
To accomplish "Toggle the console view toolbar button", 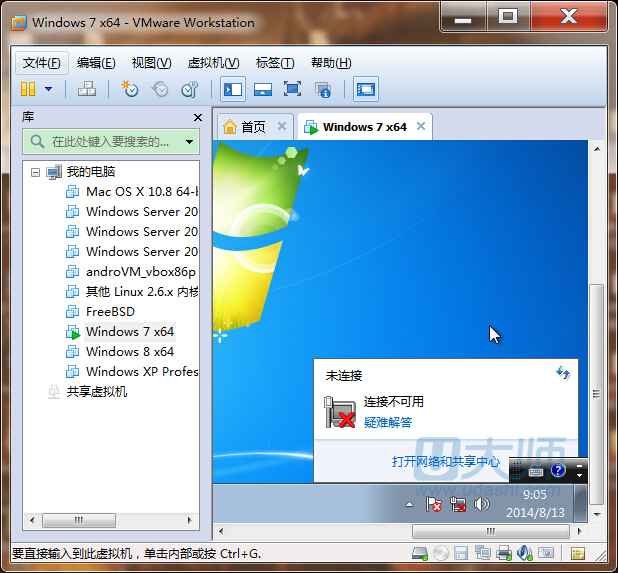I will [x=366, y=89].
